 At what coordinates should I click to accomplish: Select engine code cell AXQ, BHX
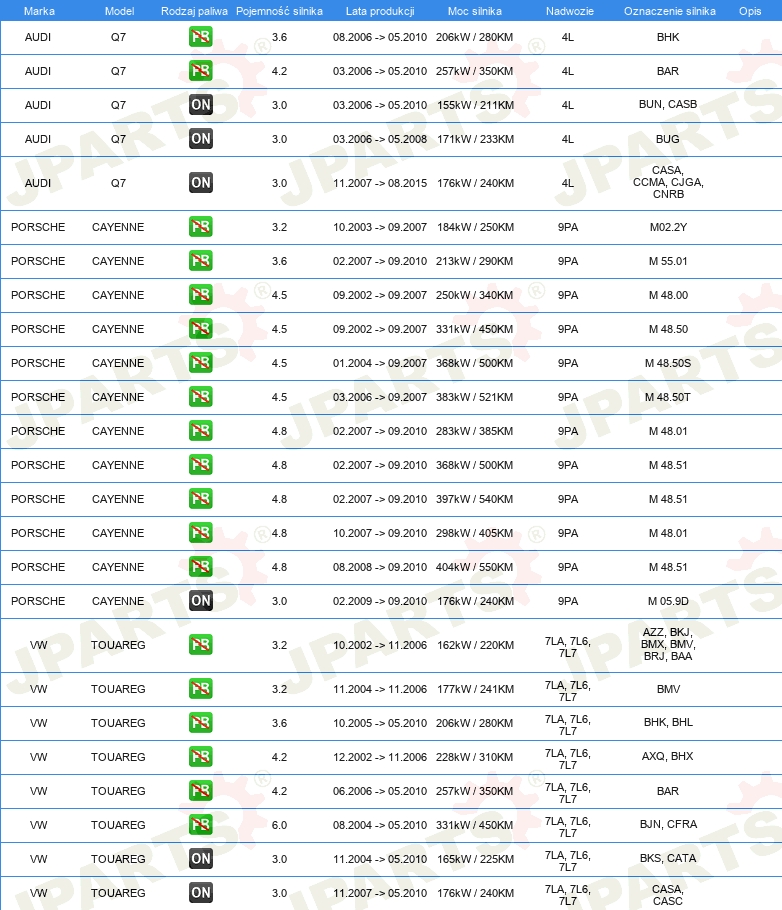point(668,756)
